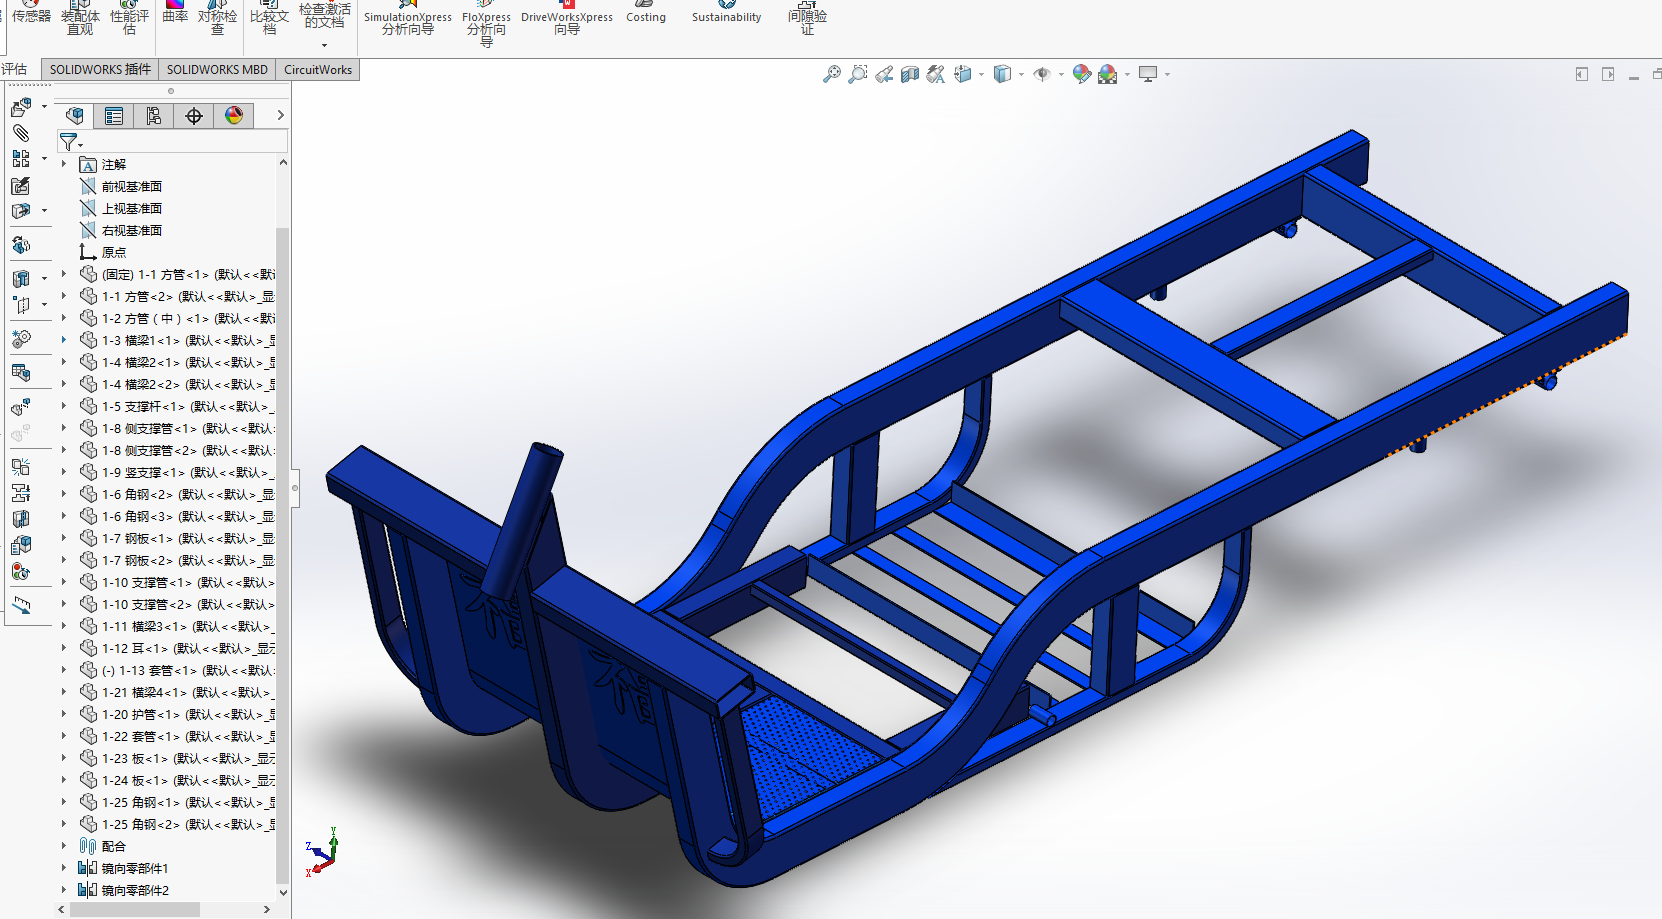Open Hide/Show Items eye dropdown
The height and width of the screenshot is (919, 1662).
[1061, 74]
